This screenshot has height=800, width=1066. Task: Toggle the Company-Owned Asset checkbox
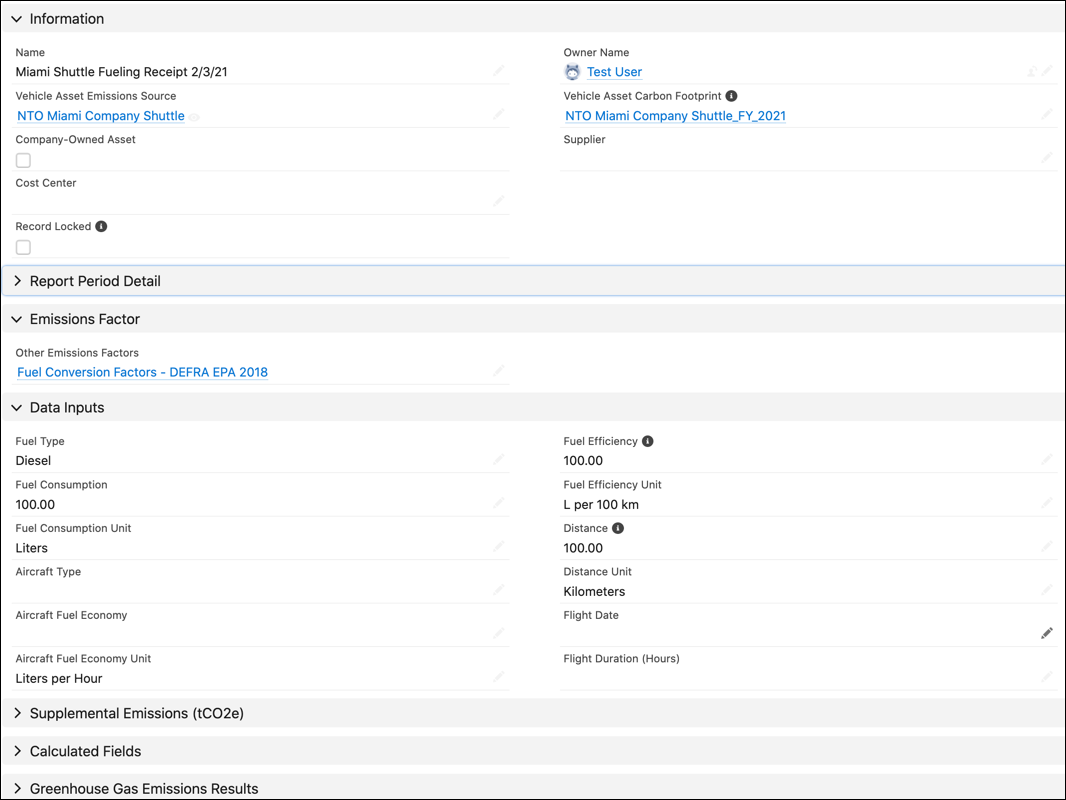(x=23, y=160)
